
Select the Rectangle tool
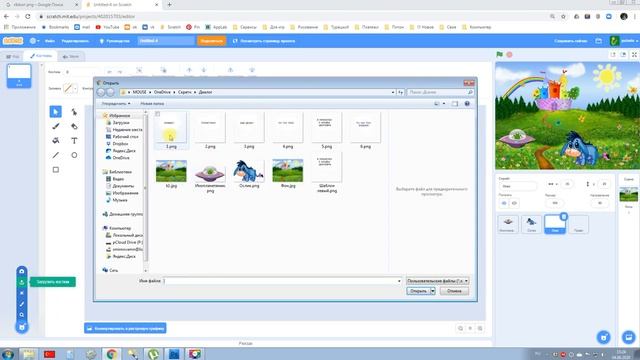56,170
